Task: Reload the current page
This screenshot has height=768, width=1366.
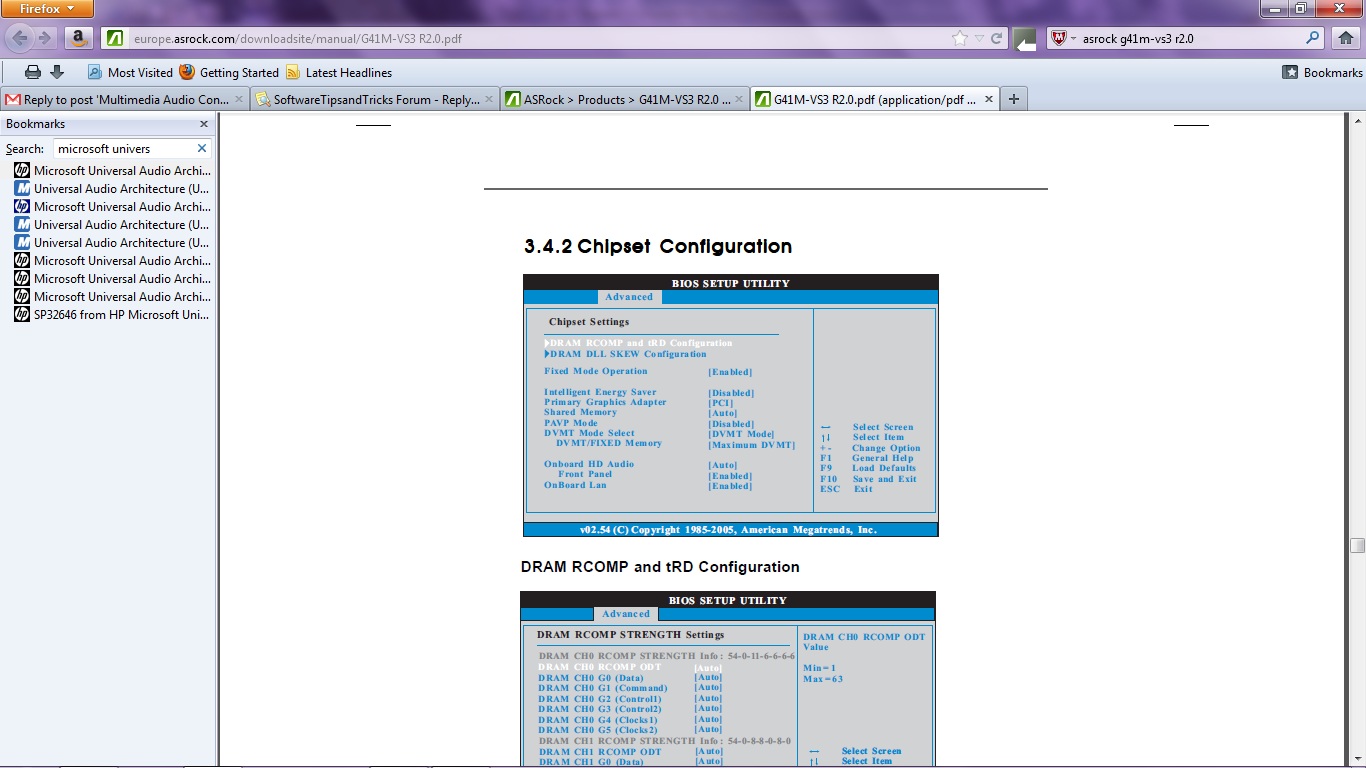Action: point(996,39)
